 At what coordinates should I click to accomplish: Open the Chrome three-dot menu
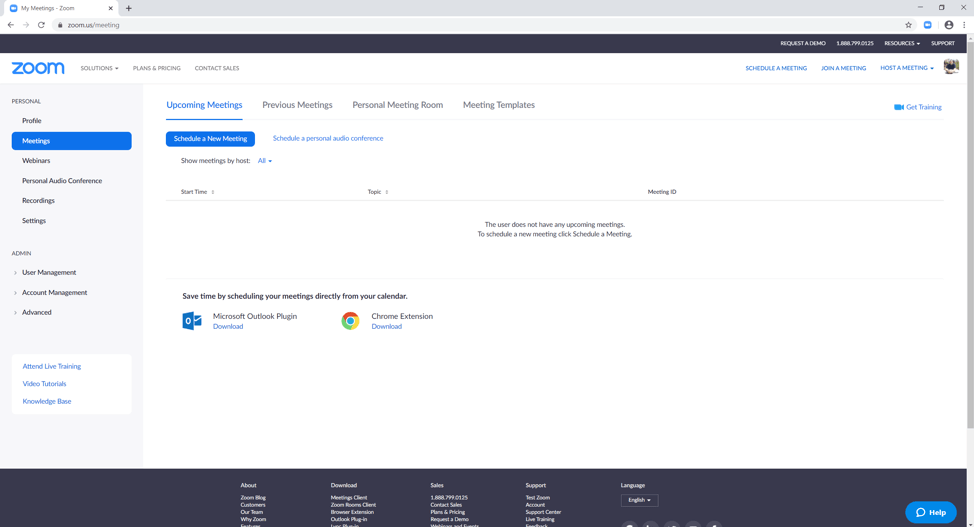click(x=964, y=25)
